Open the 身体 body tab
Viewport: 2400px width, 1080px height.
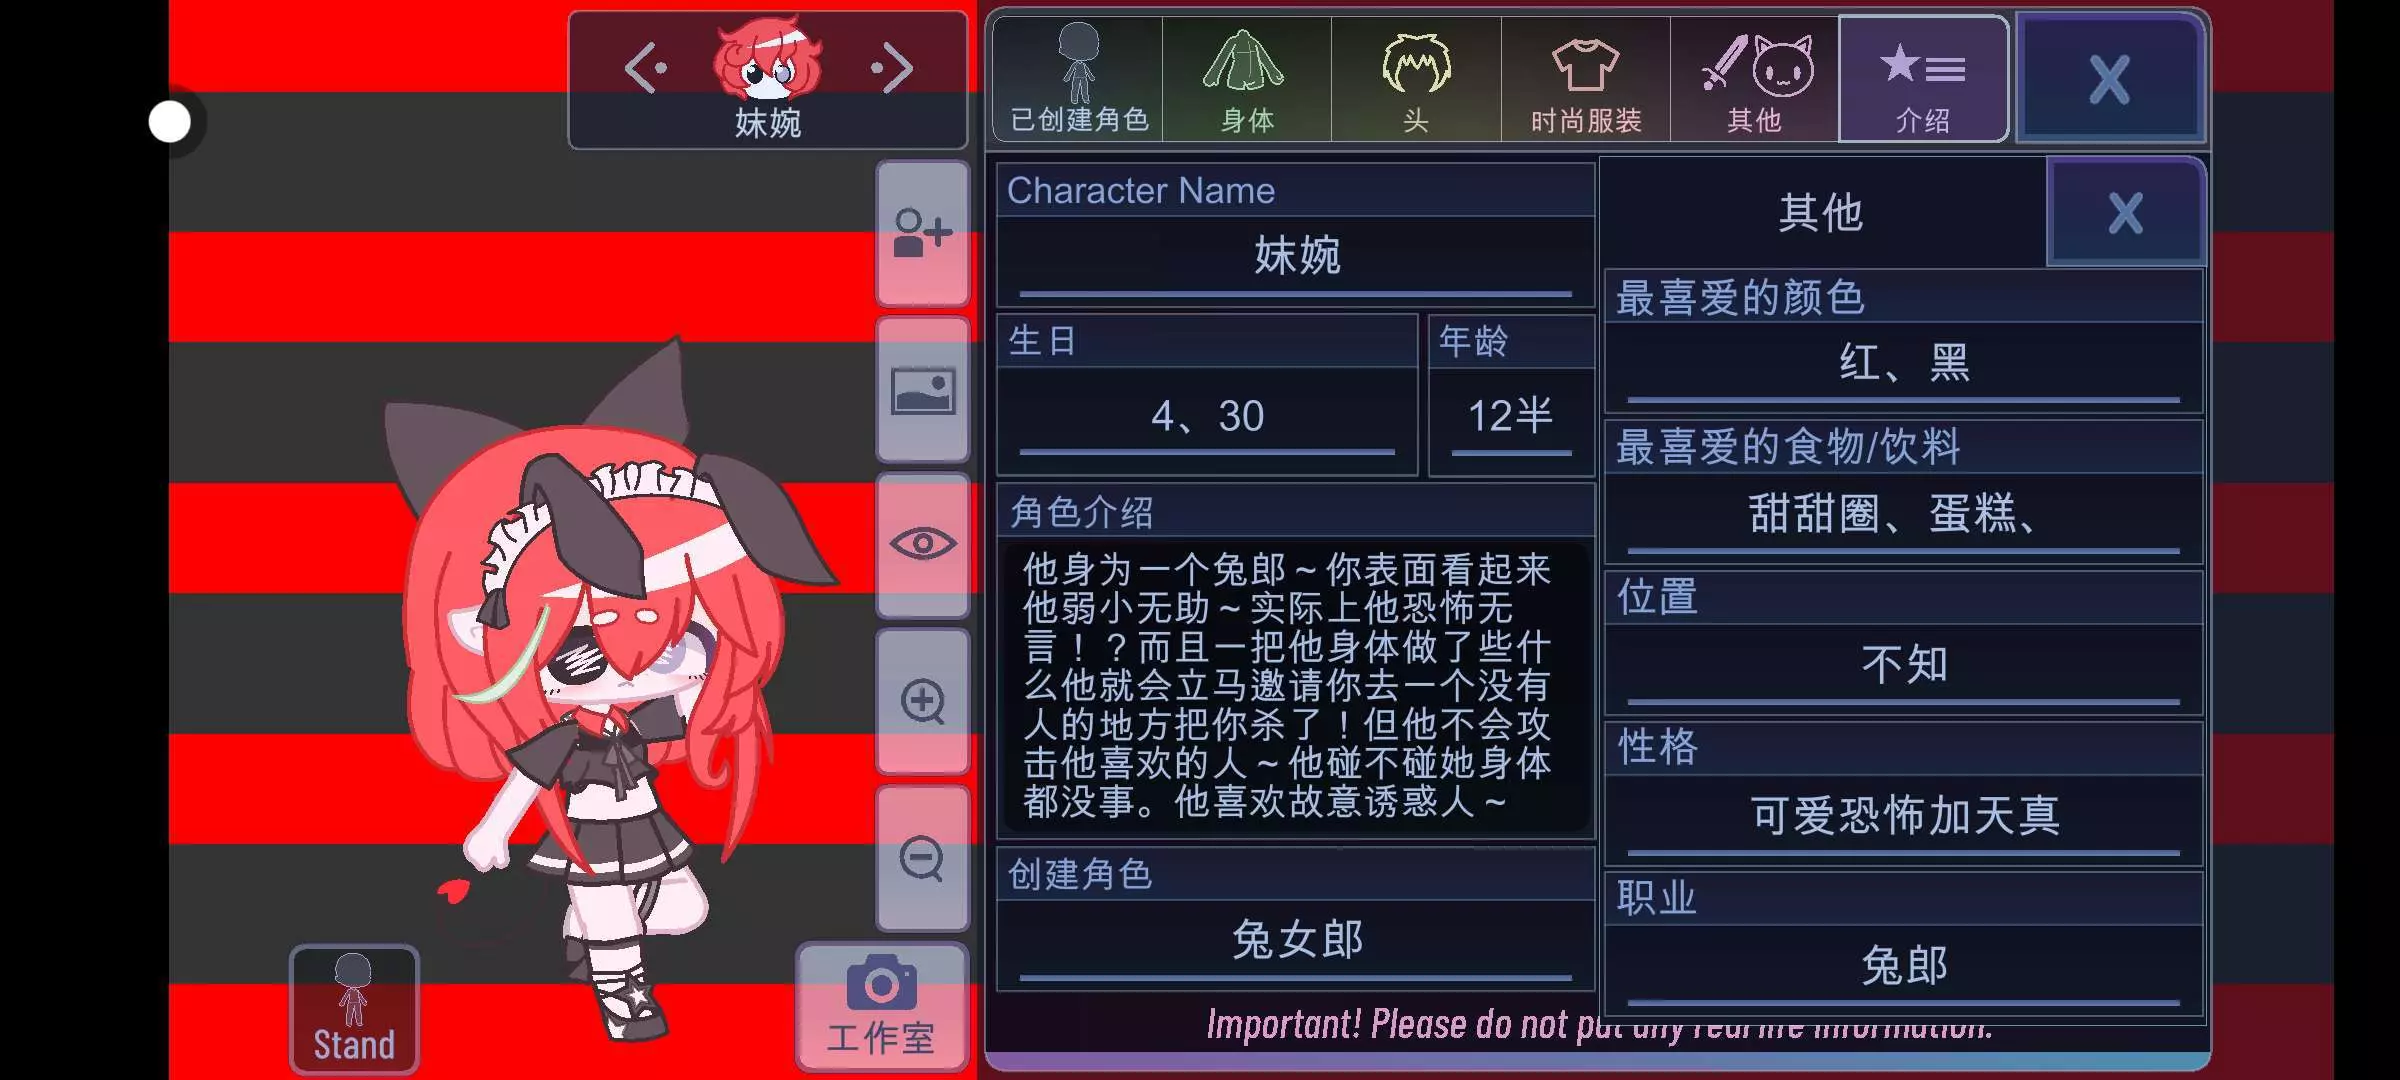click(1247, 79)
